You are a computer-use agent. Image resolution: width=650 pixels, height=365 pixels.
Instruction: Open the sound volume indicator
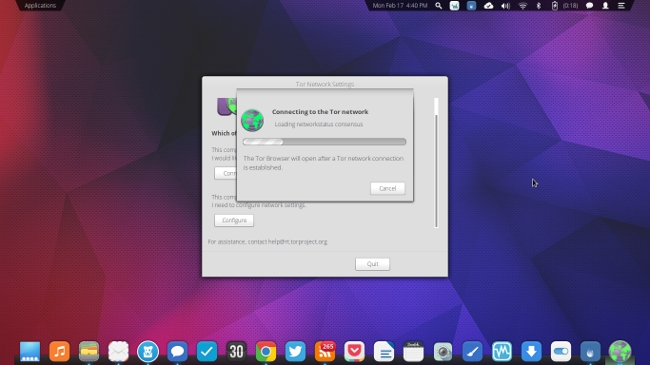pos(505,5)
